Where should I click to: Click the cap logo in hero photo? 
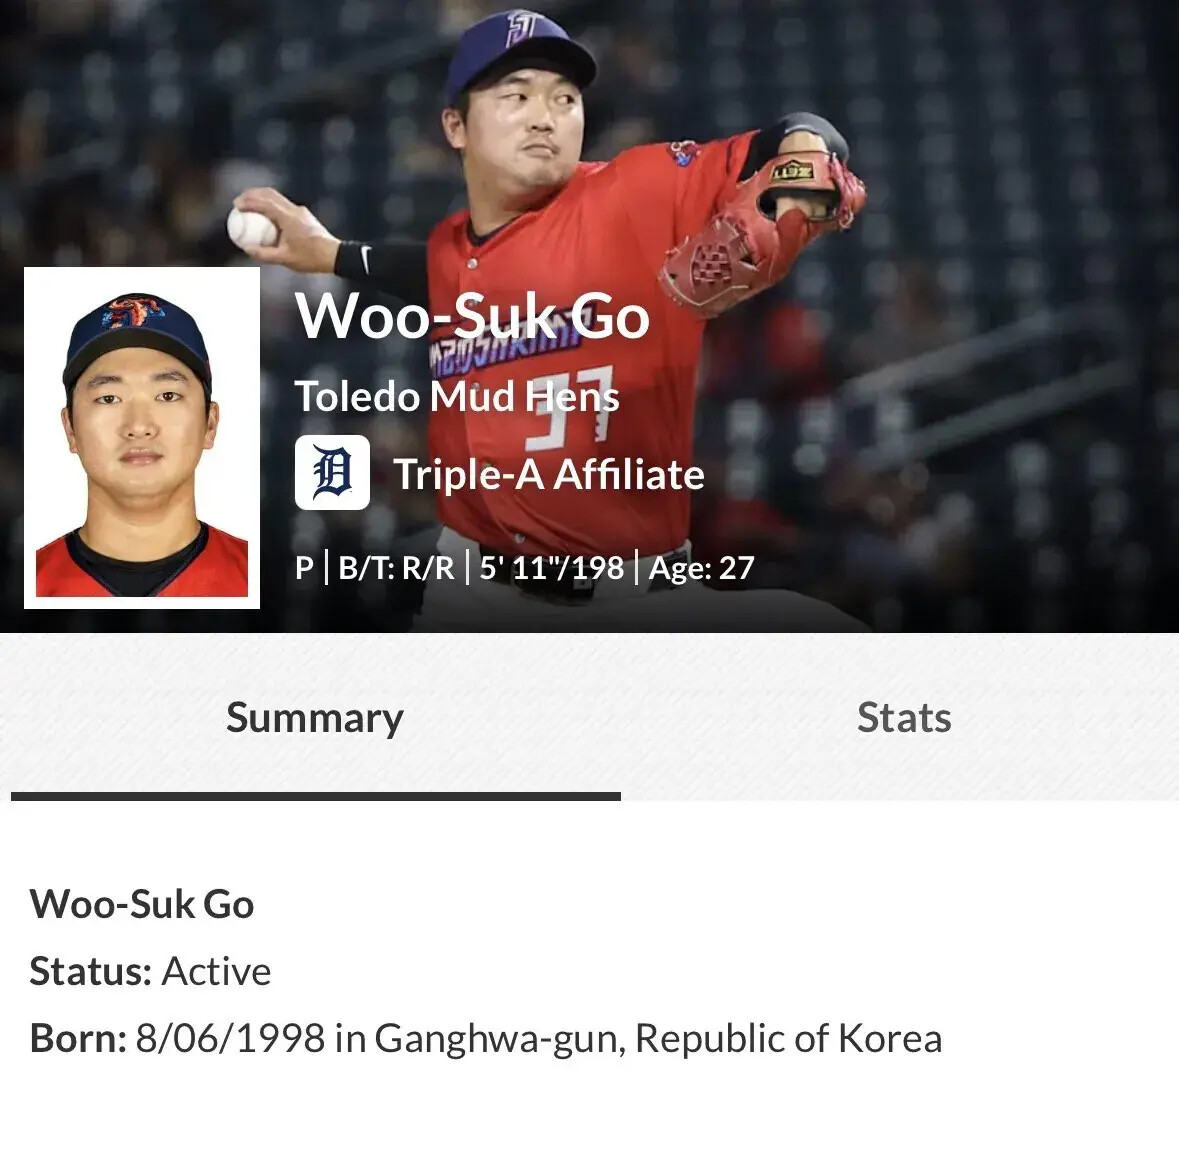pyautogui.click(x=523, y=28)
